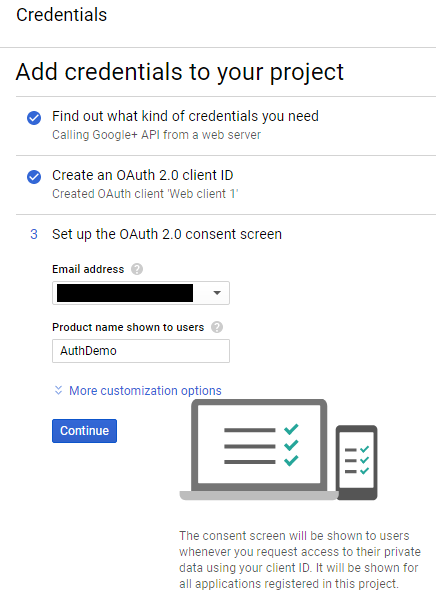Click the laptop consent screen illustration
This screenshot has width=436, height=594.
point(259,450)
